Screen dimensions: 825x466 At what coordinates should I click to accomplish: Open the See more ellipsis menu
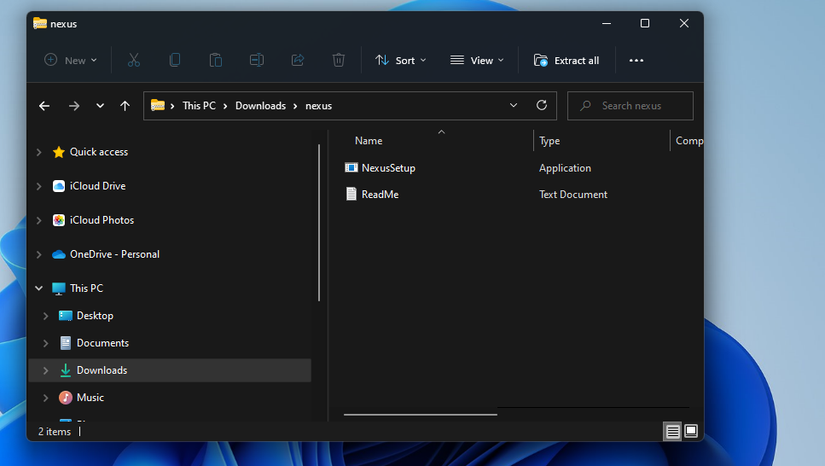tap(636, 60)
